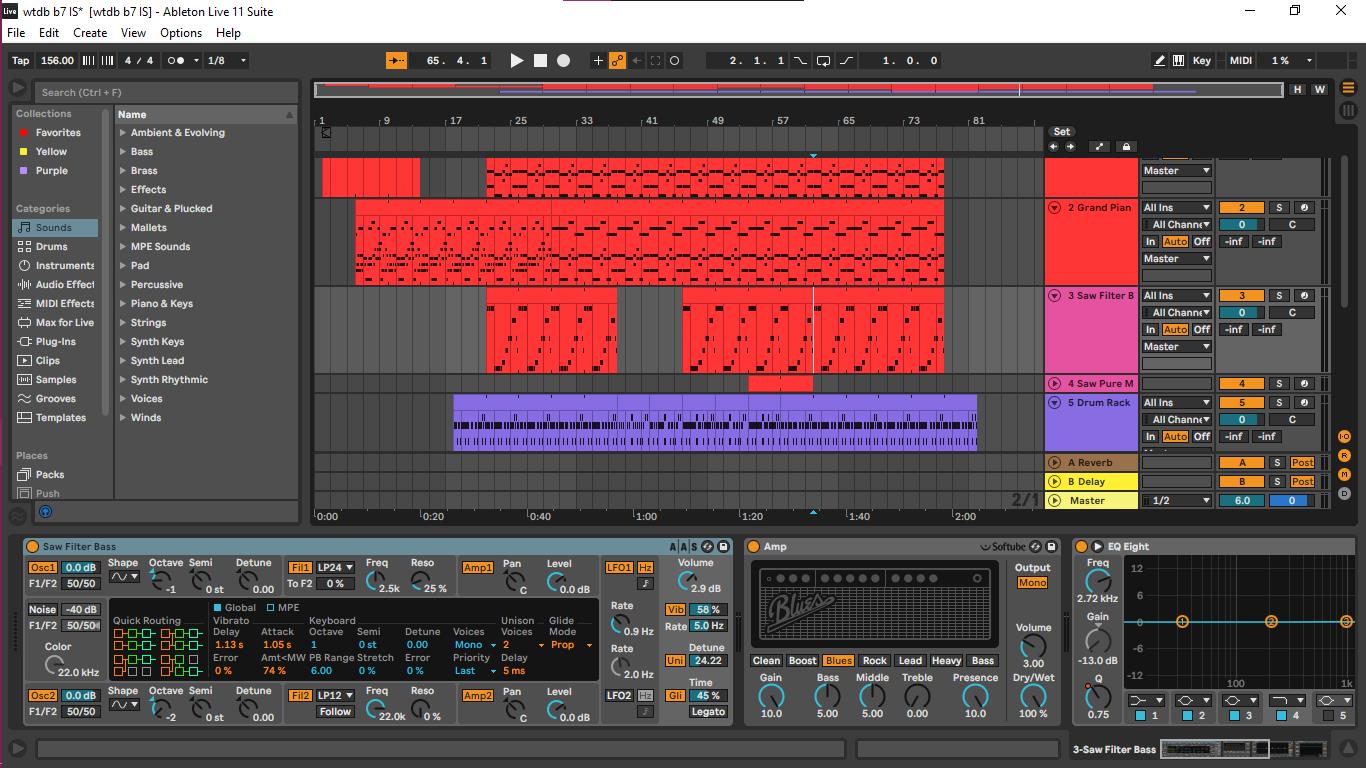Viewport: 1366px width, 768px height.
Task: Click the Arrangement Record button
Action: tap(563, 61)
